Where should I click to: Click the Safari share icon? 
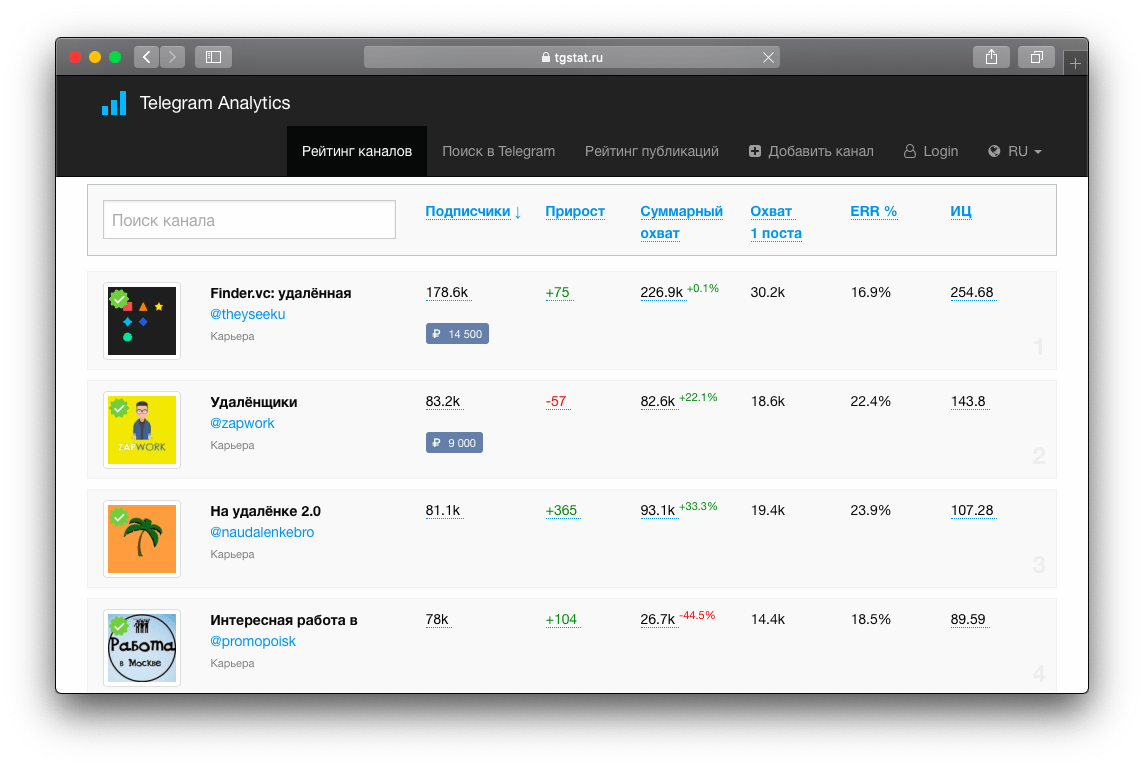coord(991,57)
